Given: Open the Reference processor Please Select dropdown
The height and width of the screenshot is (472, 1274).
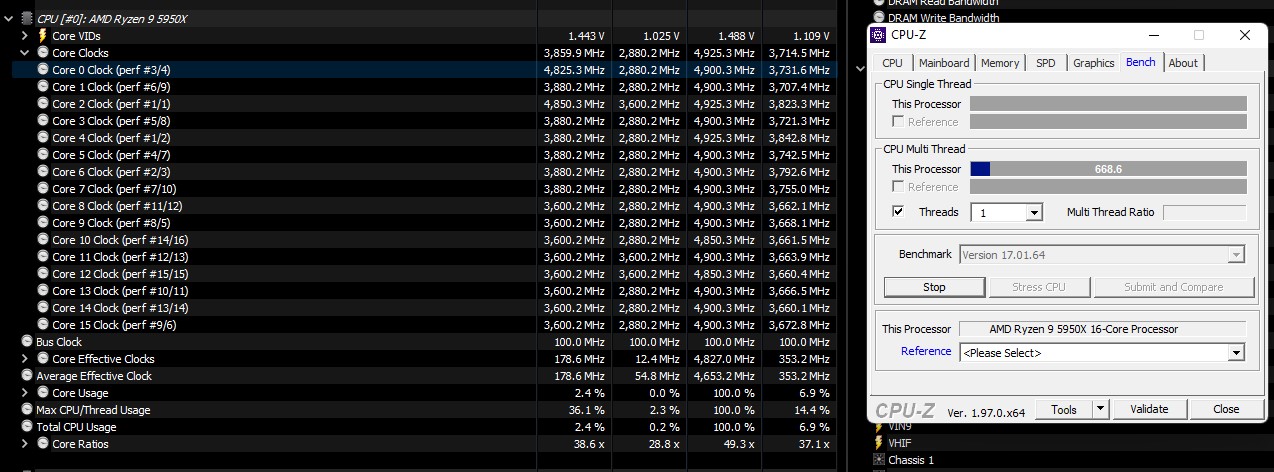Looking at the screenshot, I should pos(1236,352).
